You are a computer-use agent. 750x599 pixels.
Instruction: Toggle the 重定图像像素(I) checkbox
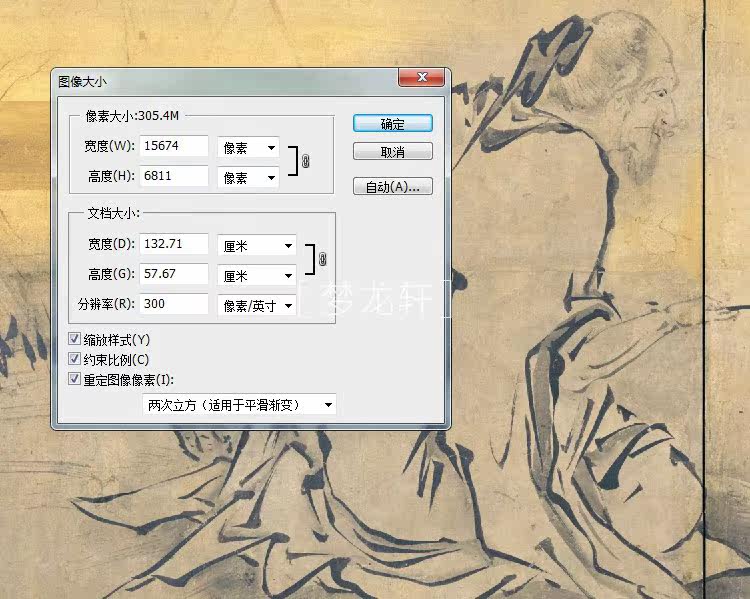coord(74,379)
